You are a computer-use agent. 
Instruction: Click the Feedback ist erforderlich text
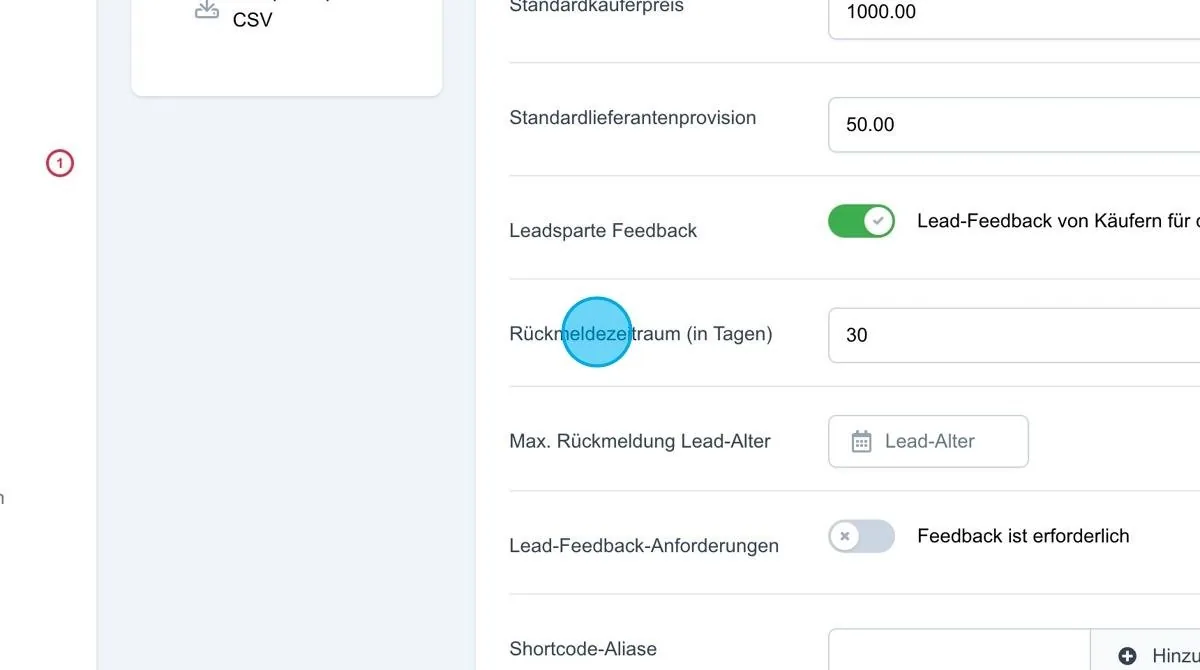pos(1023,536)
